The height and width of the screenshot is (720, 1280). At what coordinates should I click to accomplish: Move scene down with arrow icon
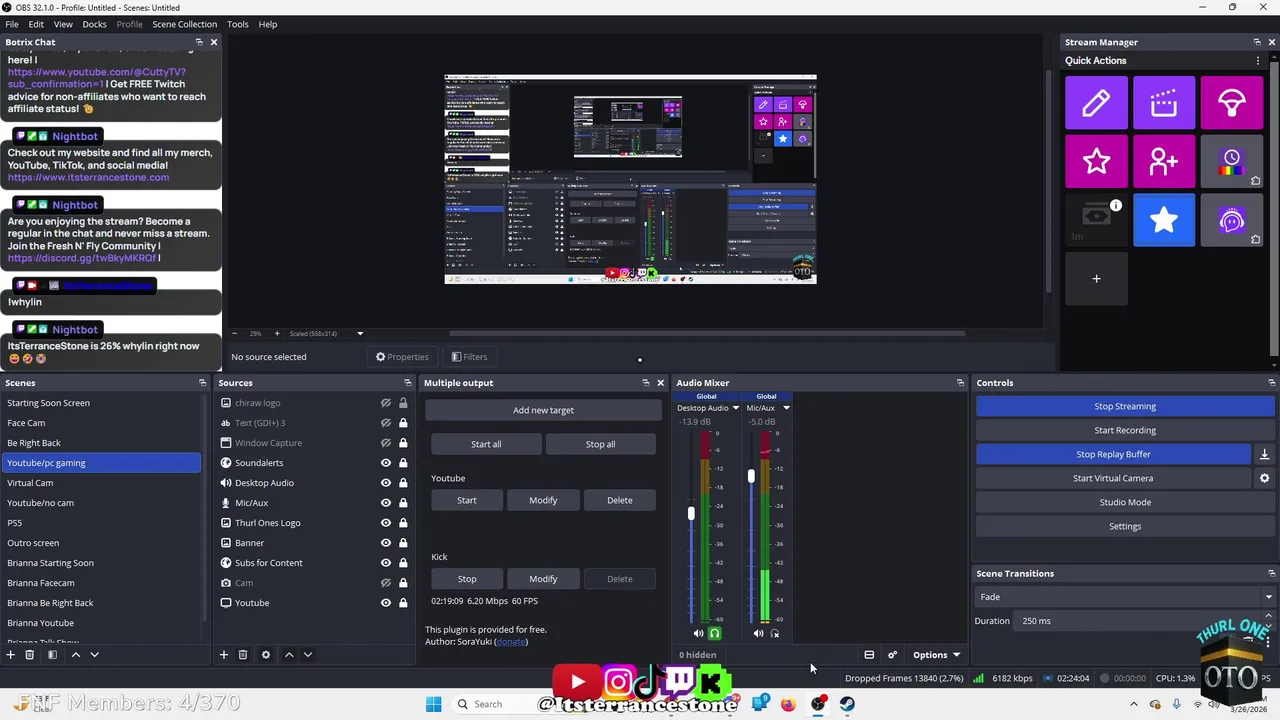[94, 655]
